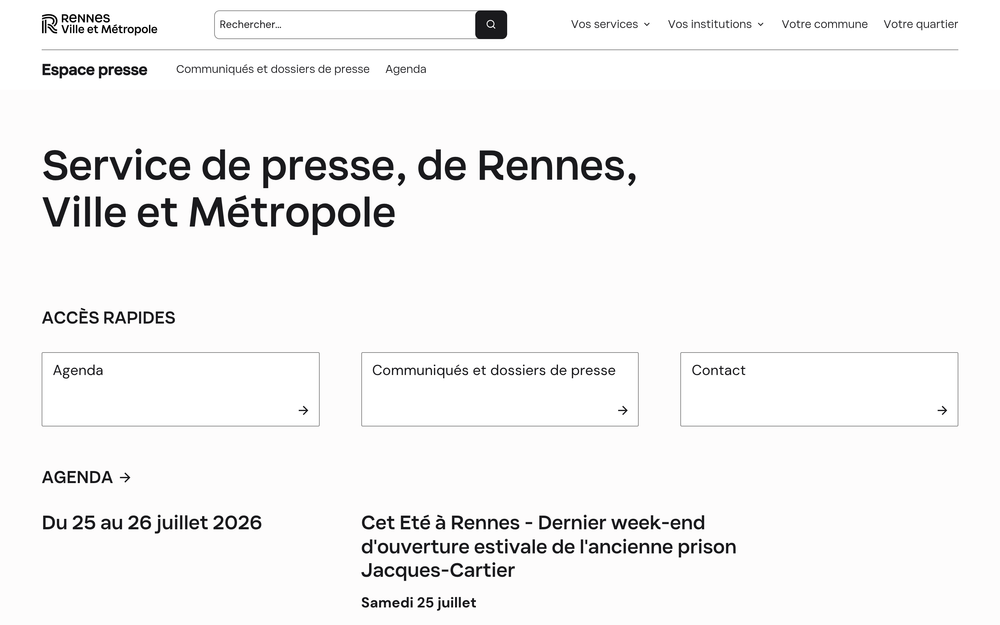
Task: Open Communiqués et dossiers de presse in the sub-navigation
Action: click(273, 69)
